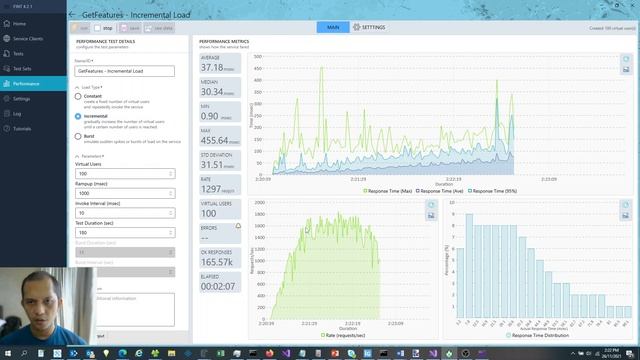The height and width of the screenshot is (360, 640).
Task: Select the Incremental load type
Action: (x=78, y=116)
